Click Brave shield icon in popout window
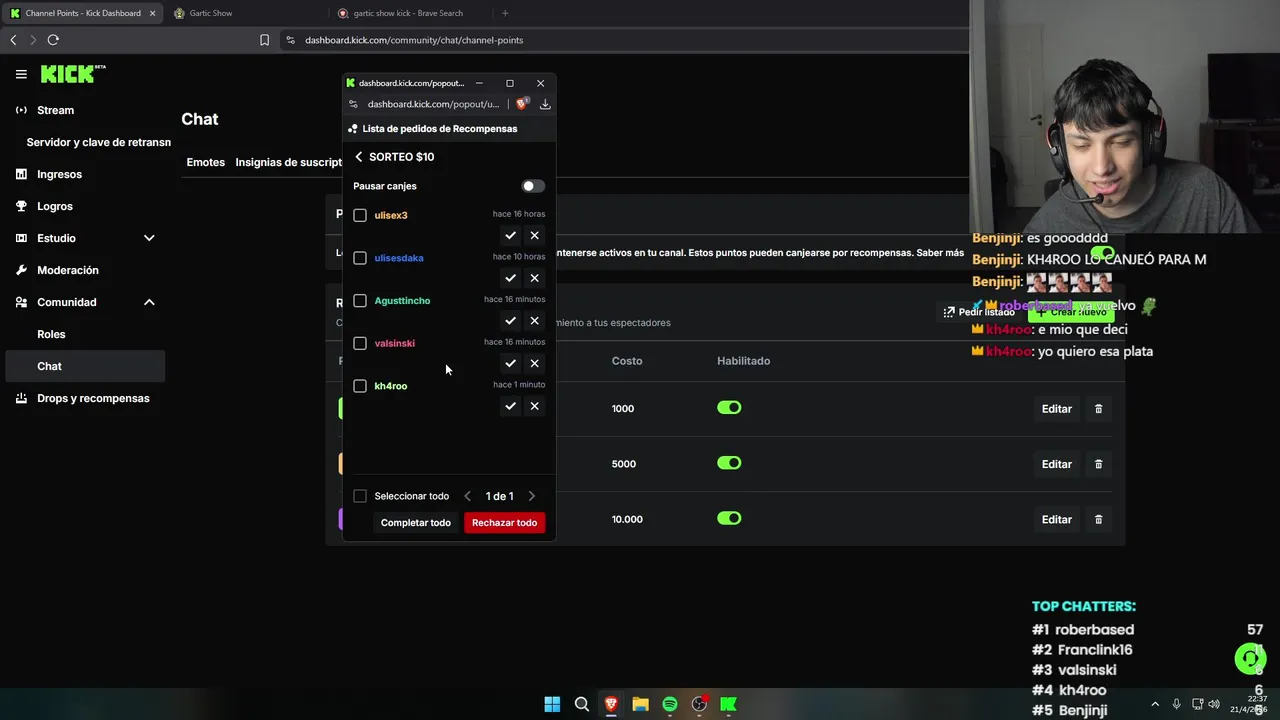This screenshot has height=720, width=1280. point(521,104)
